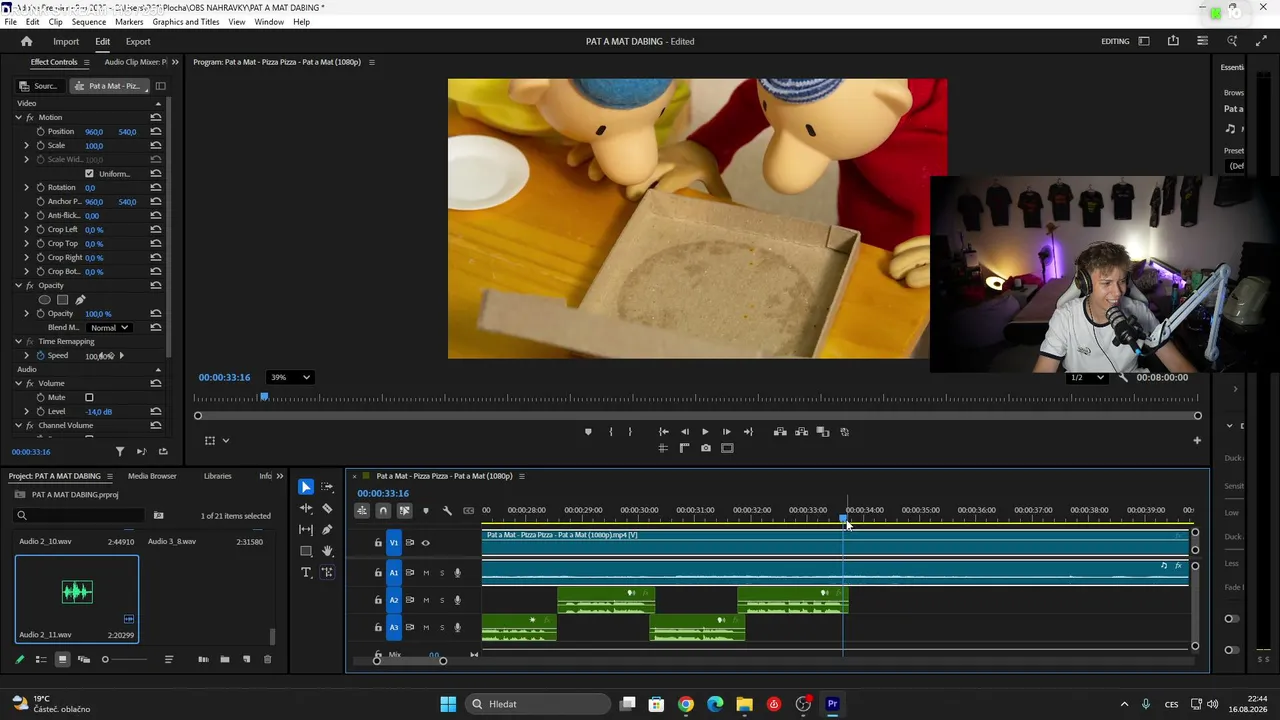
Task: Toggle track lock for A3
Action: [378, 628]
